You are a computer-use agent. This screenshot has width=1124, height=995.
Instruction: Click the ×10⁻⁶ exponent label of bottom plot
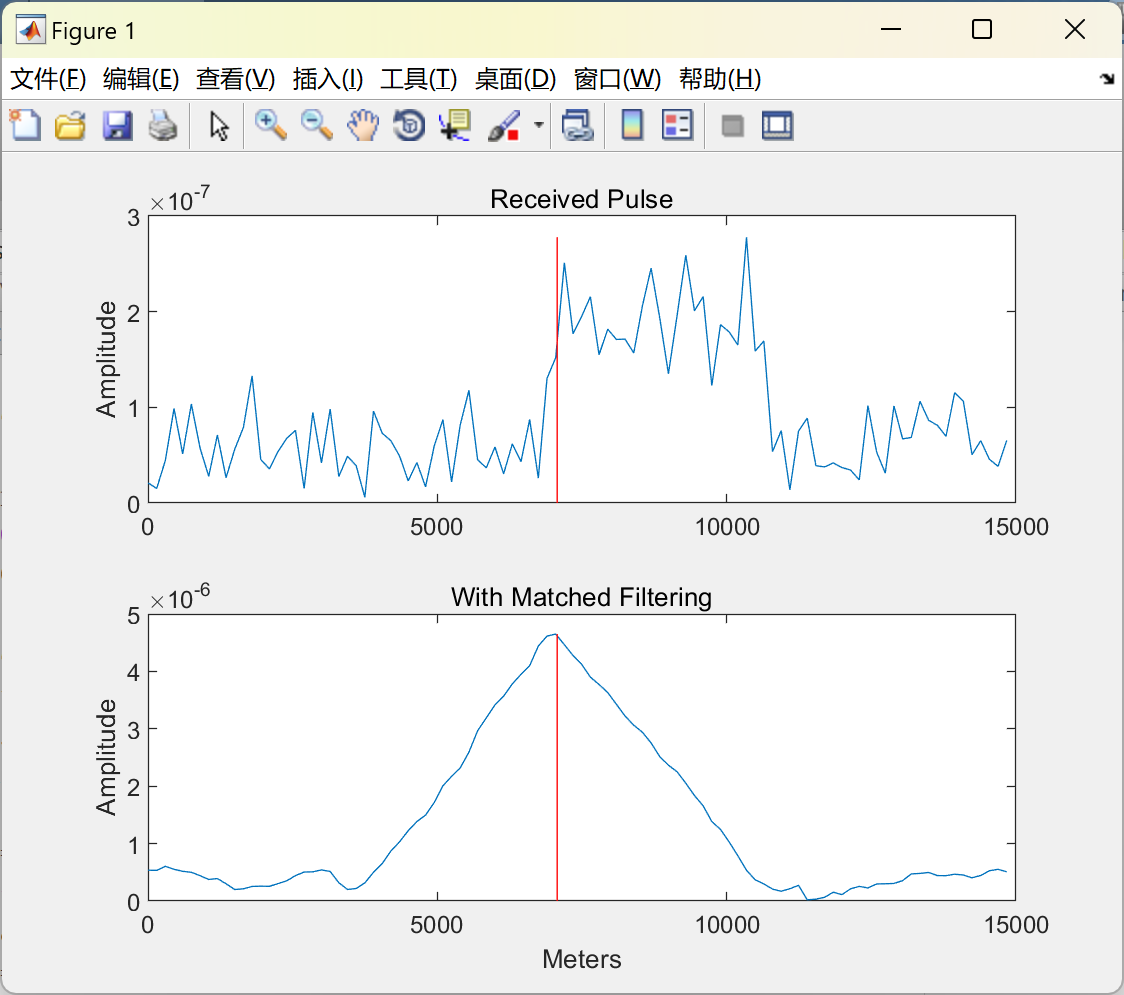click(x=180, y=596)
